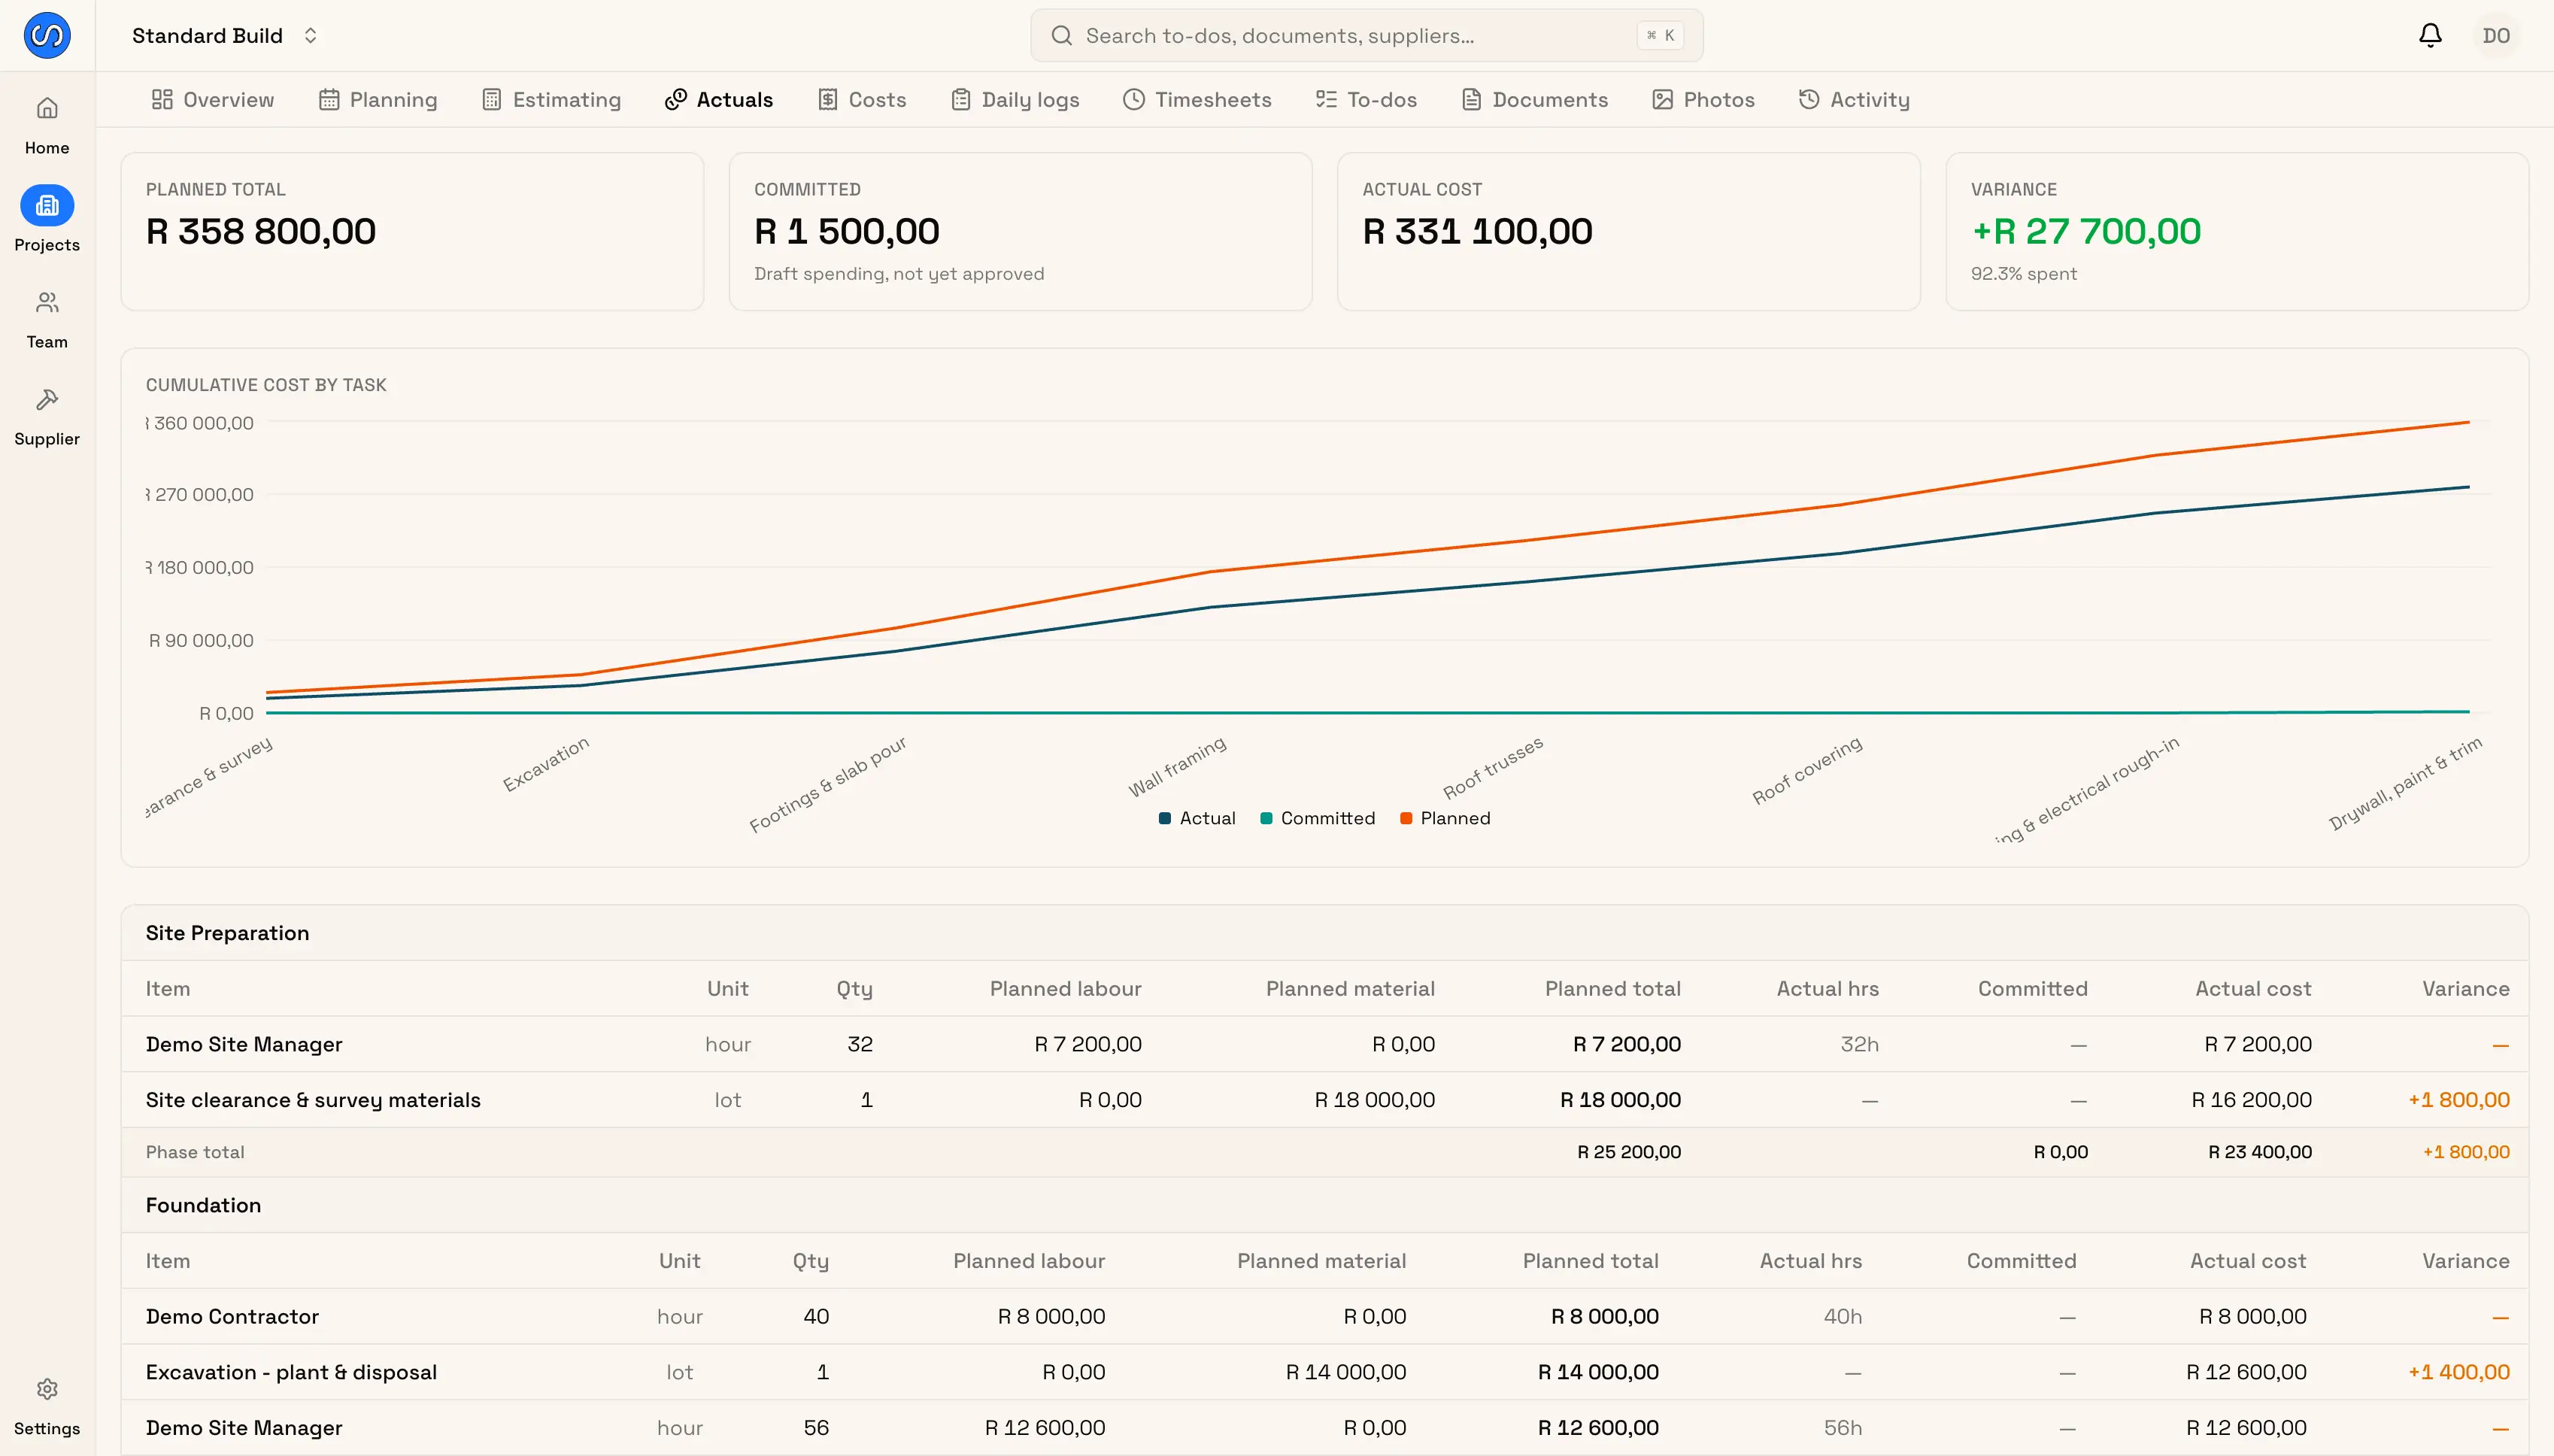Switch to the Estimating tab

[x=551, y=99]
